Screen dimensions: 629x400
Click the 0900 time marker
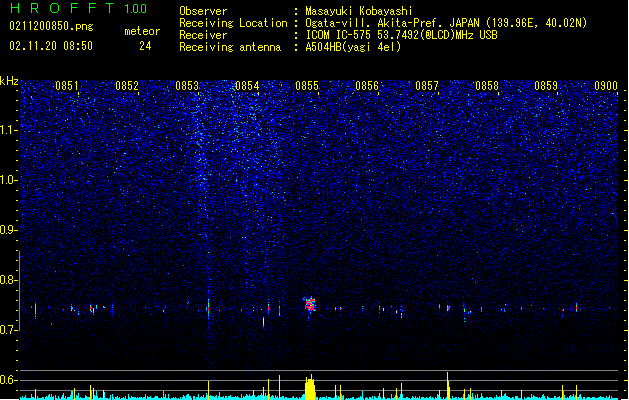pos(606,86)
